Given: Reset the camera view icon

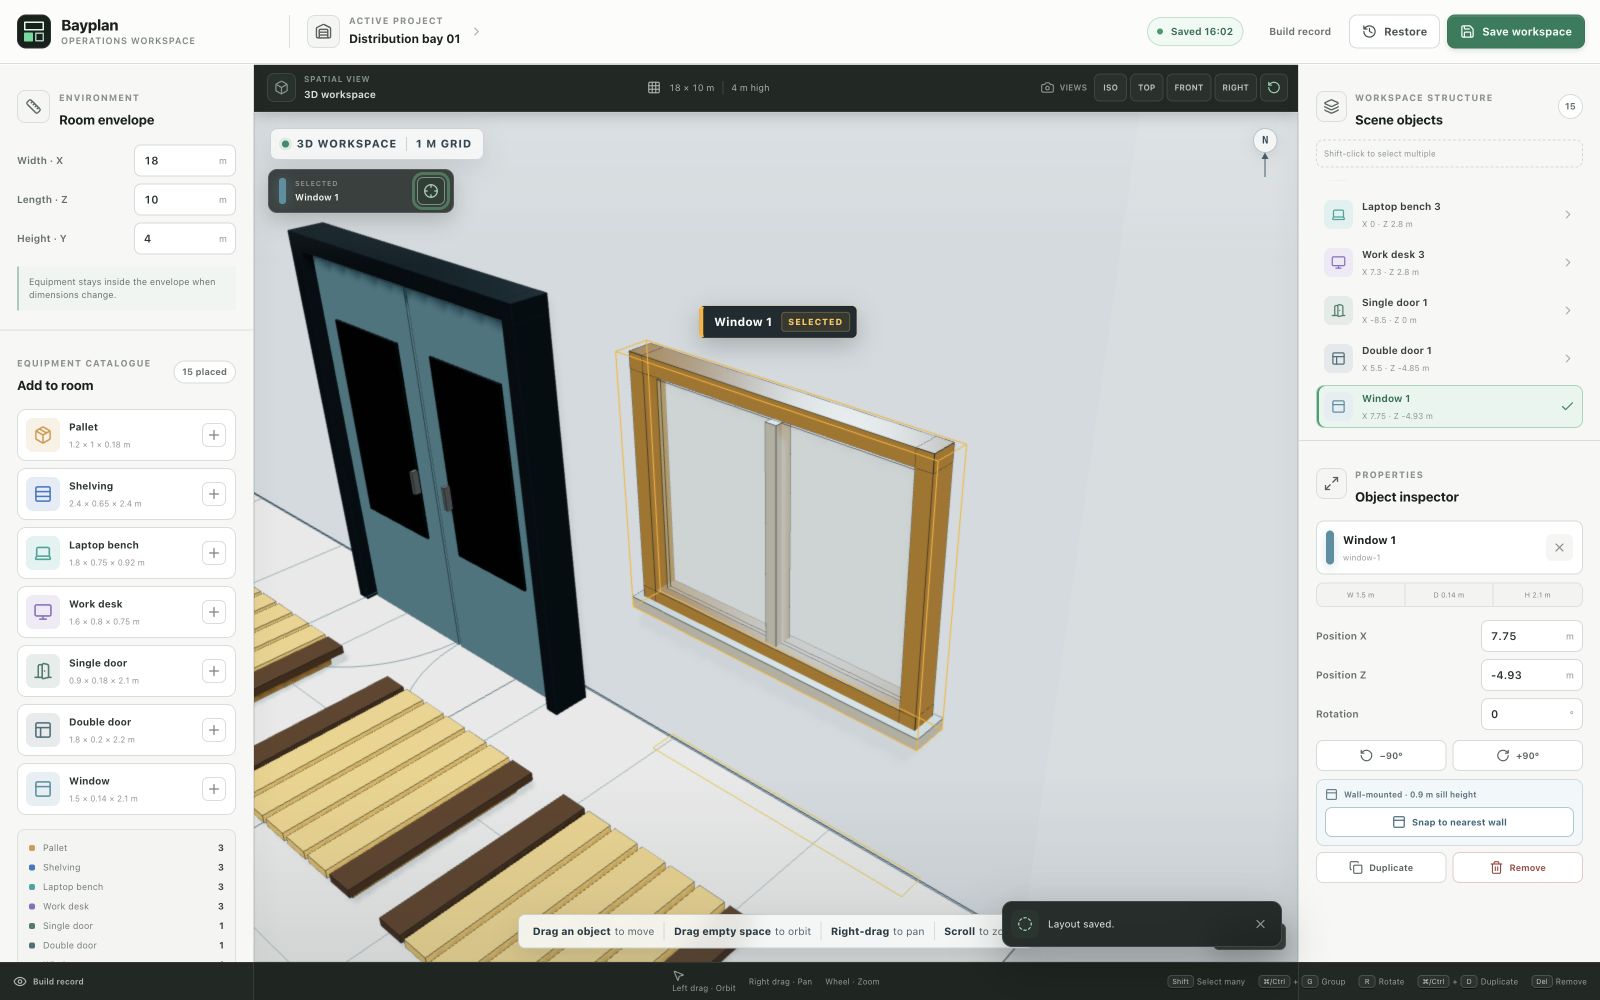Looking at the screenshot, I should click(x=1274, y=88).
